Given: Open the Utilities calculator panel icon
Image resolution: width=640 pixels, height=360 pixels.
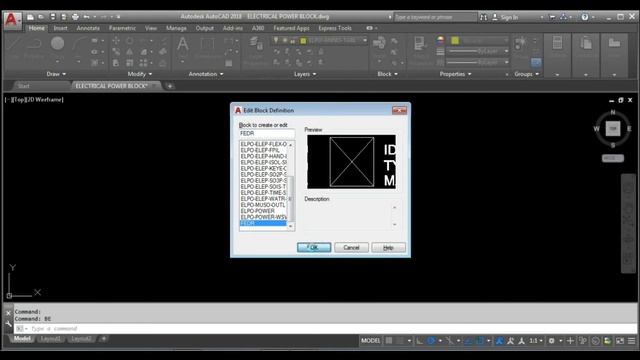Looking at the screenshot, I should [557, 43].
